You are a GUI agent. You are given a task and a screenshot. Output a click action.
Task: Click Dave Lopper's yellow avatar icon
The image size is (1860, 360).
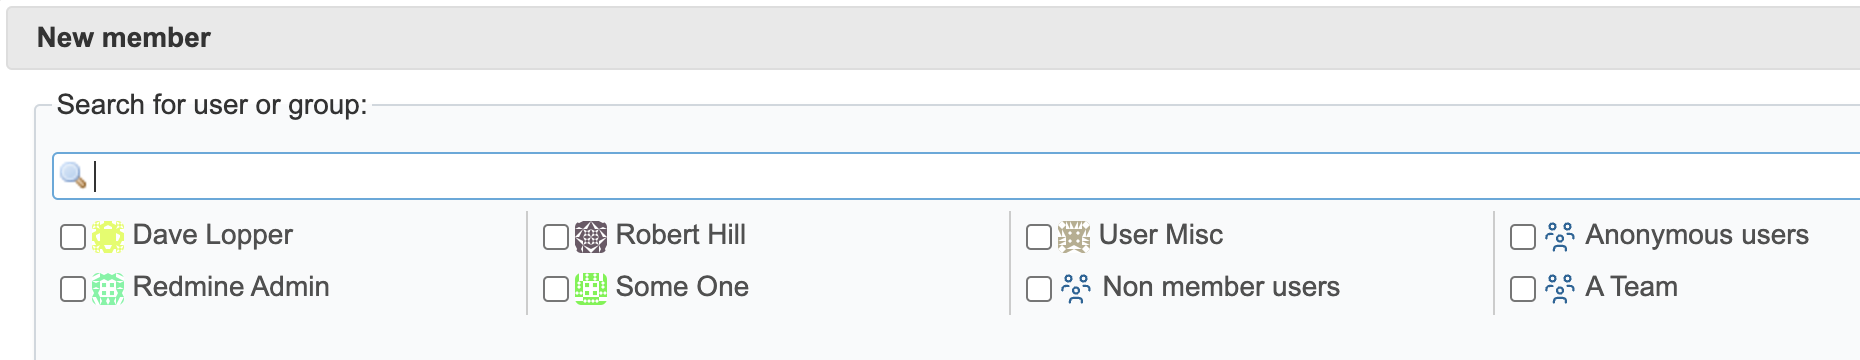click(108, 237)
